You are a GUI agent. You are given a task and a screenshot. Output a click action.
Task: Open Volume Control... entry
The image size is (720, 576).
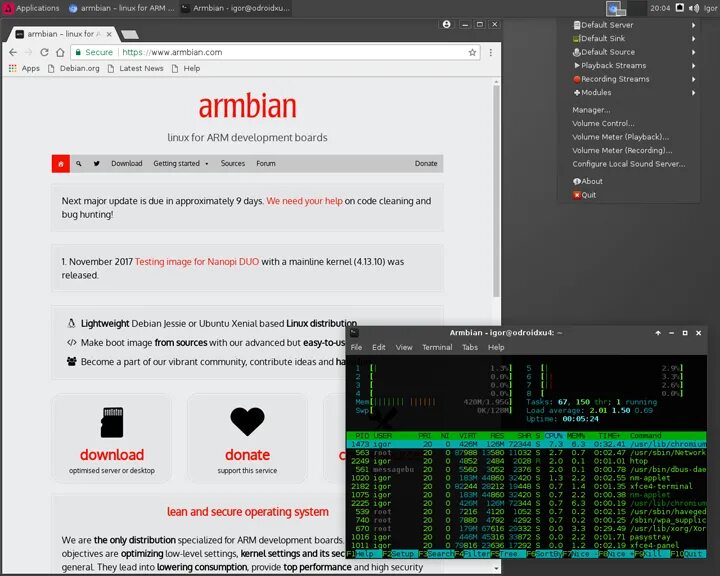[629, 124]
